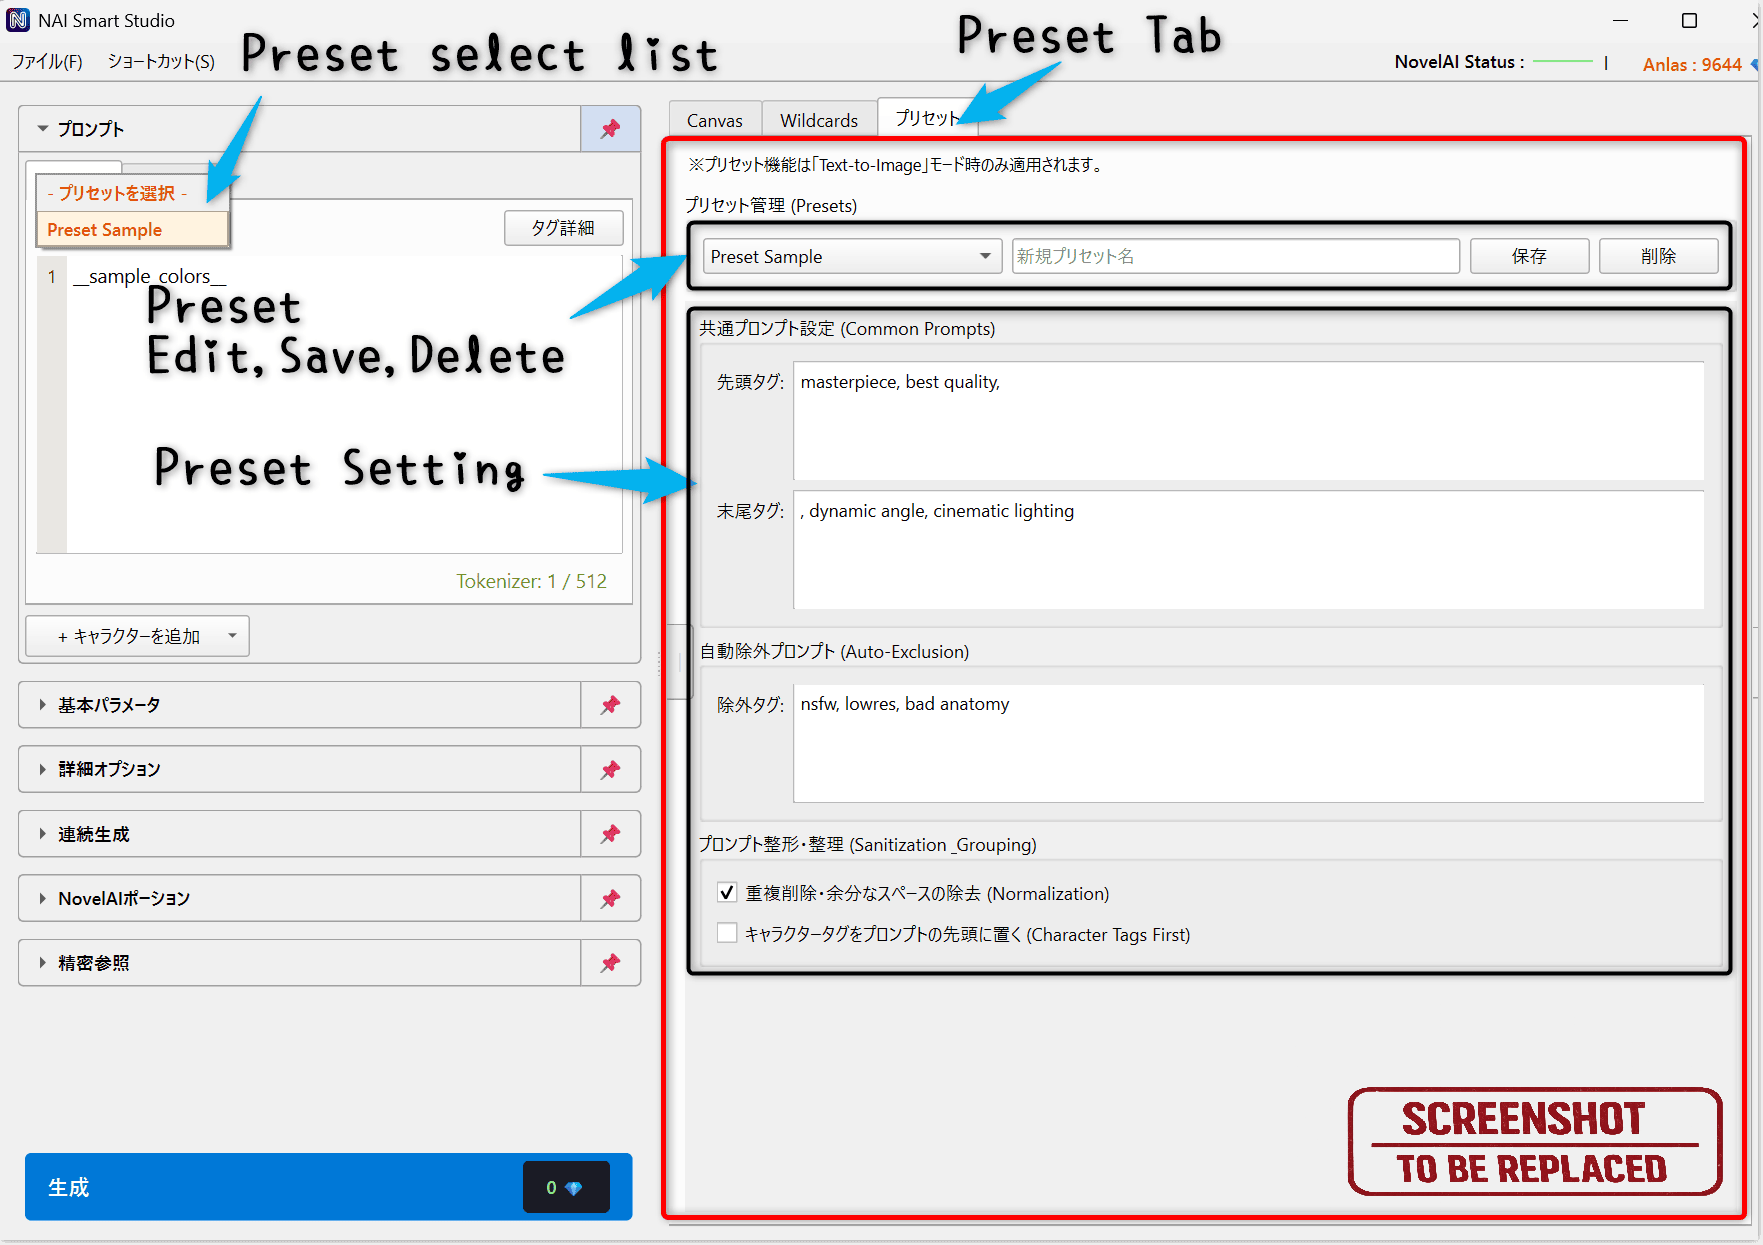Open the ショートカット(S) menu
This screenshot has width=1763, height=1245.
159,61
